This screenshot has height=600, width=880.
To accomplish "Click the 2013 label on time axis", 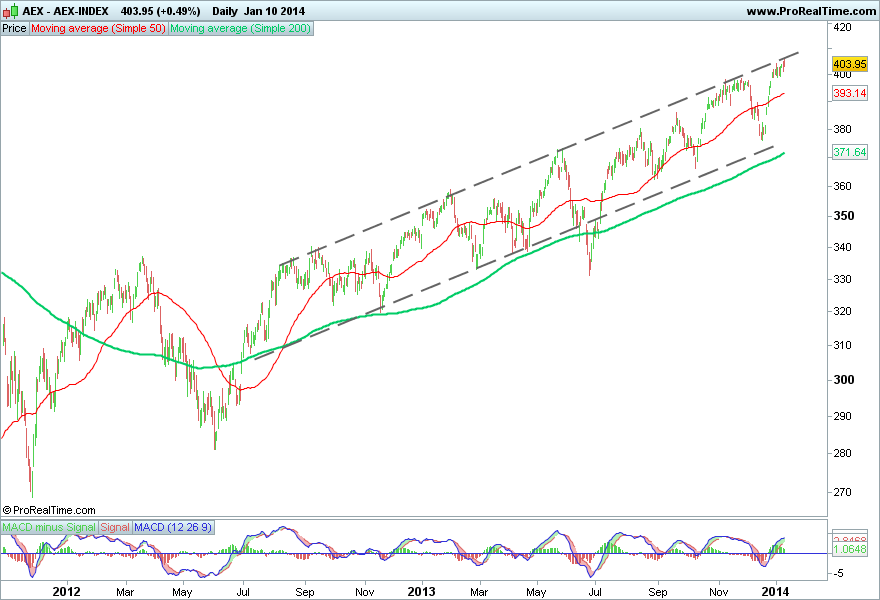I will (x=421, y=592).
